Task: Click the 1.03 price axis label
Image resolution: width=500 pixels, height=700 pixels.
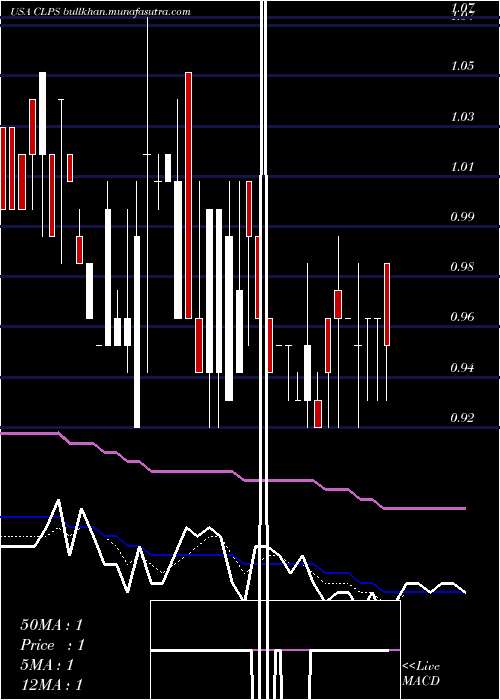Action: (462, 117)
